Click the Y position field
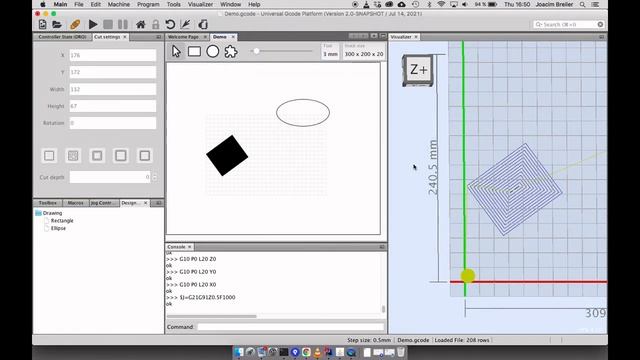 click(x=113, y=72)
